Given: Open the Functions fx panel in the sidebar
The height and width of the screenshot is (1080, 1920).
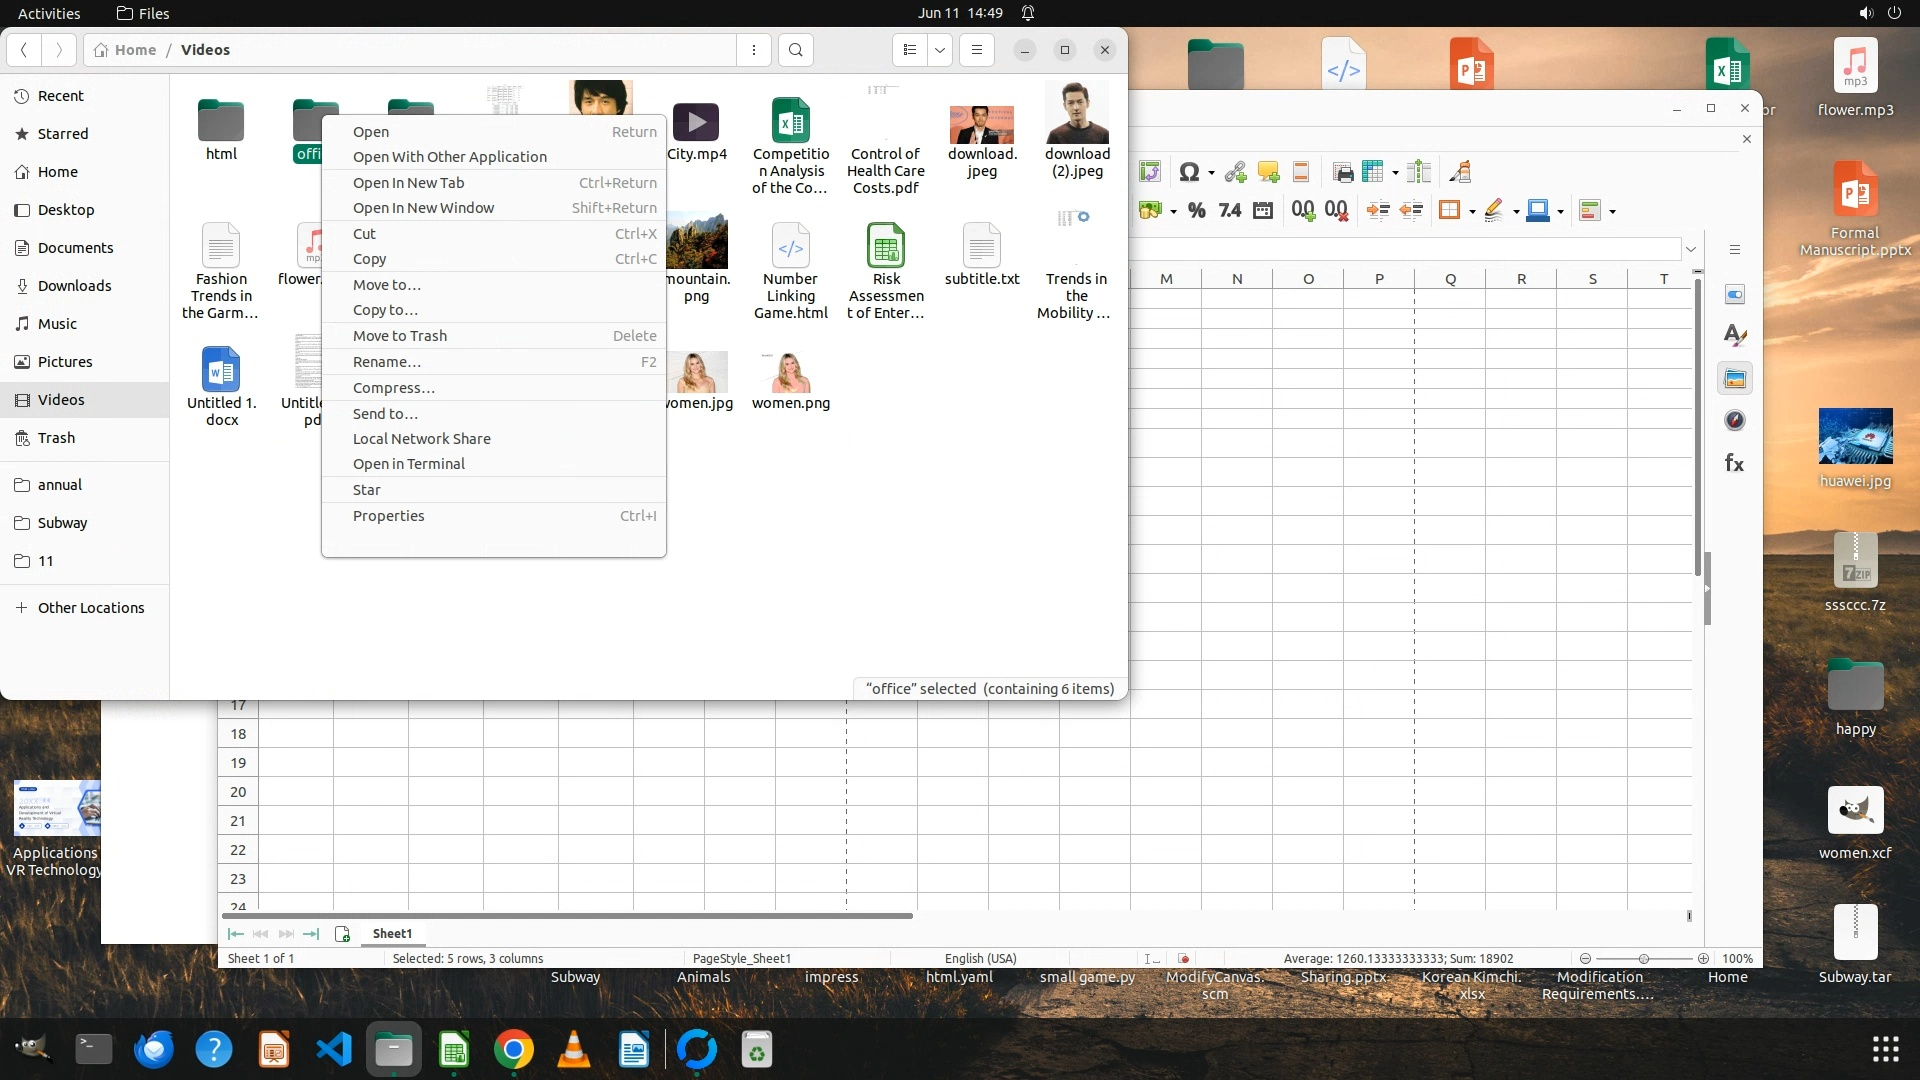Looking at the screenshot, I should coord(1735,463).
